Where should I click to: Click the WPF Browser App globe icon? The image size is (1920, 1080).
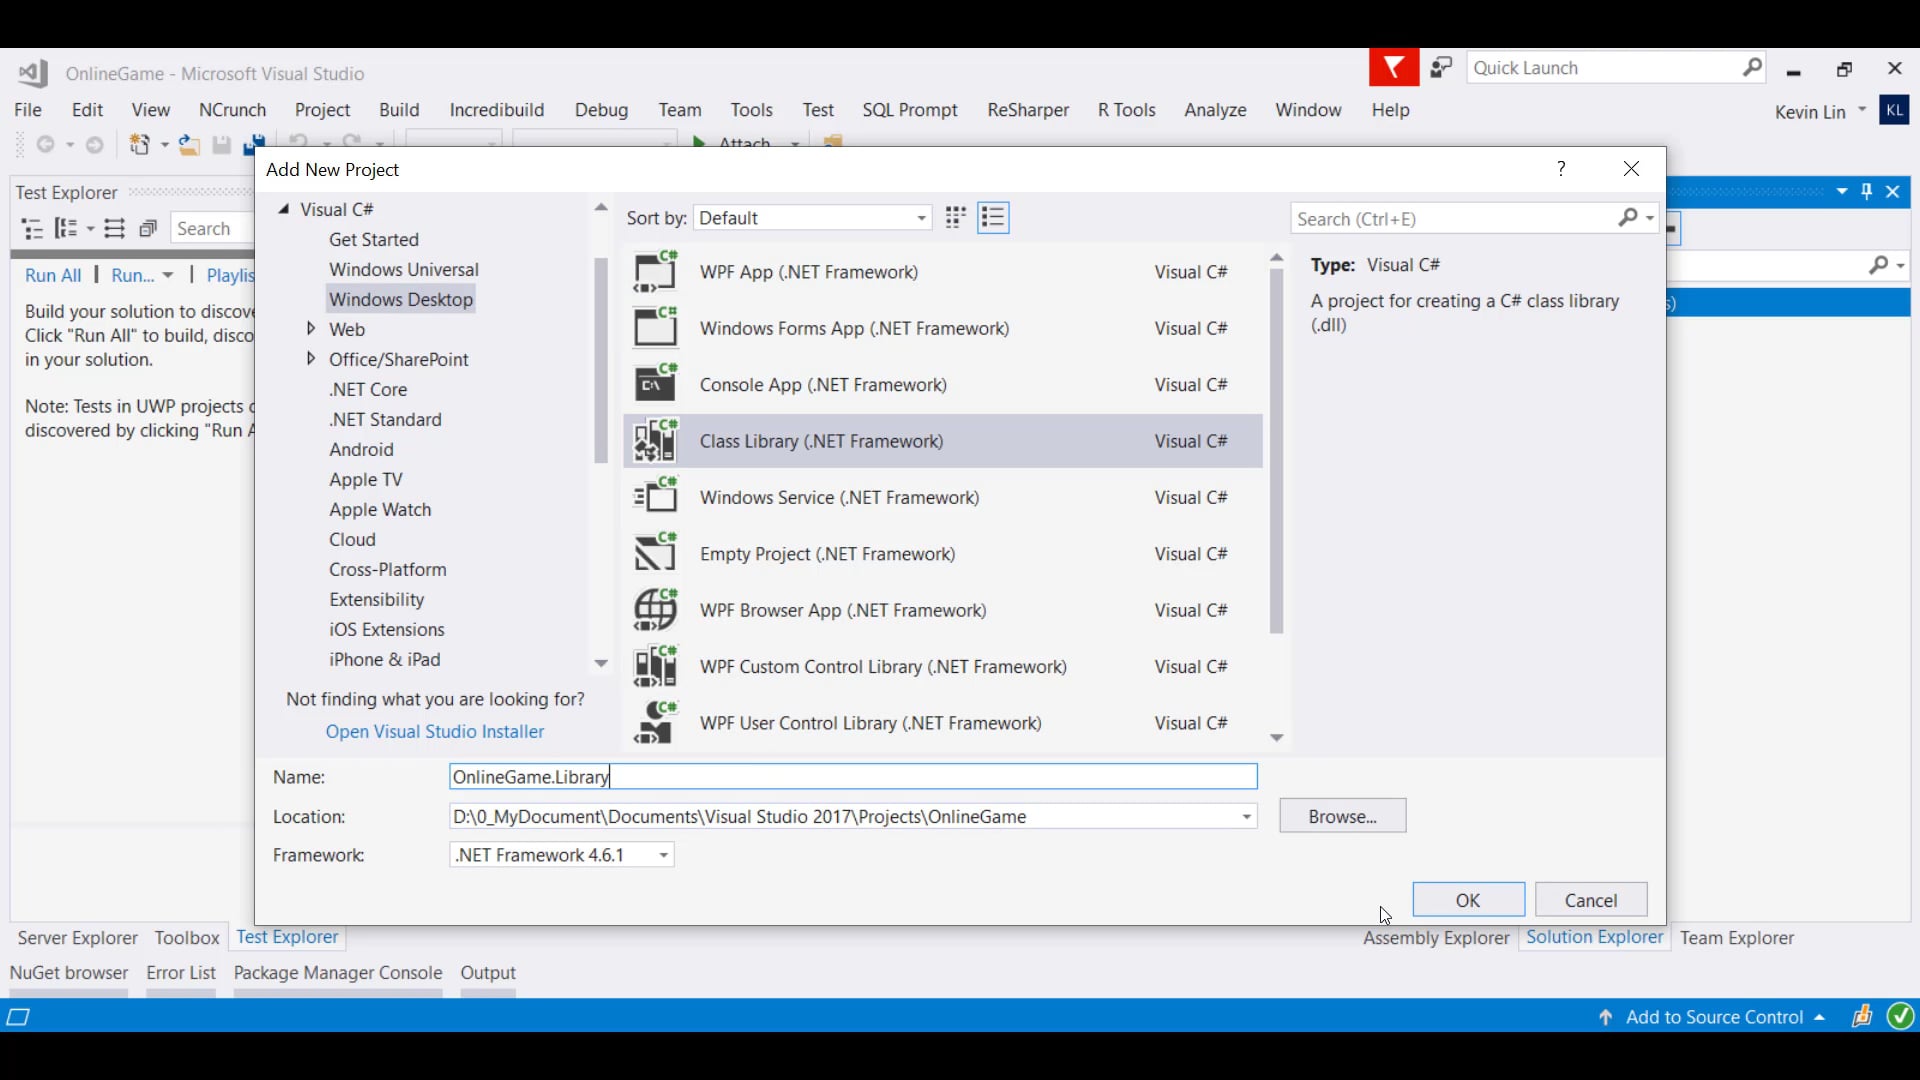(655, 610)
